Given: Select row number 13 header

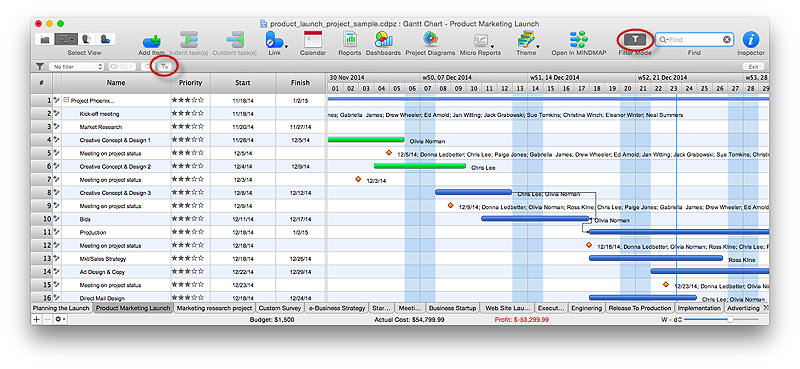Looking at the screenshot, I should click(42, 259).
